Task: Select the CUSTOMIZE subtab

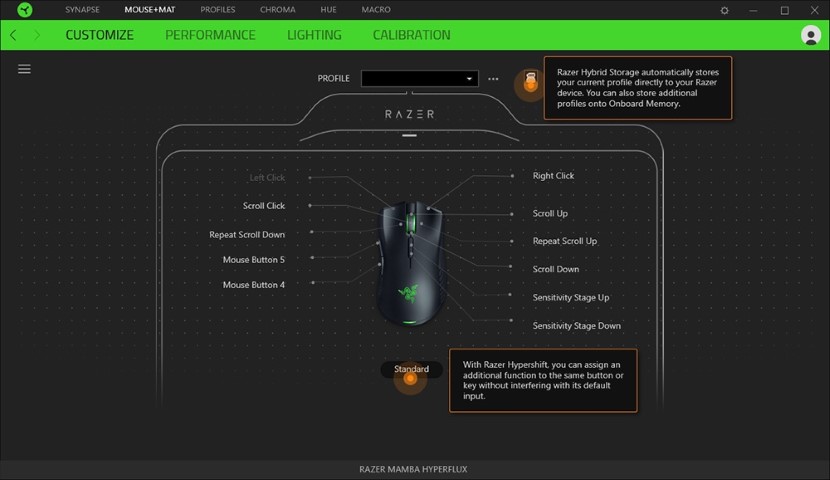Action: tap(100, 35)
